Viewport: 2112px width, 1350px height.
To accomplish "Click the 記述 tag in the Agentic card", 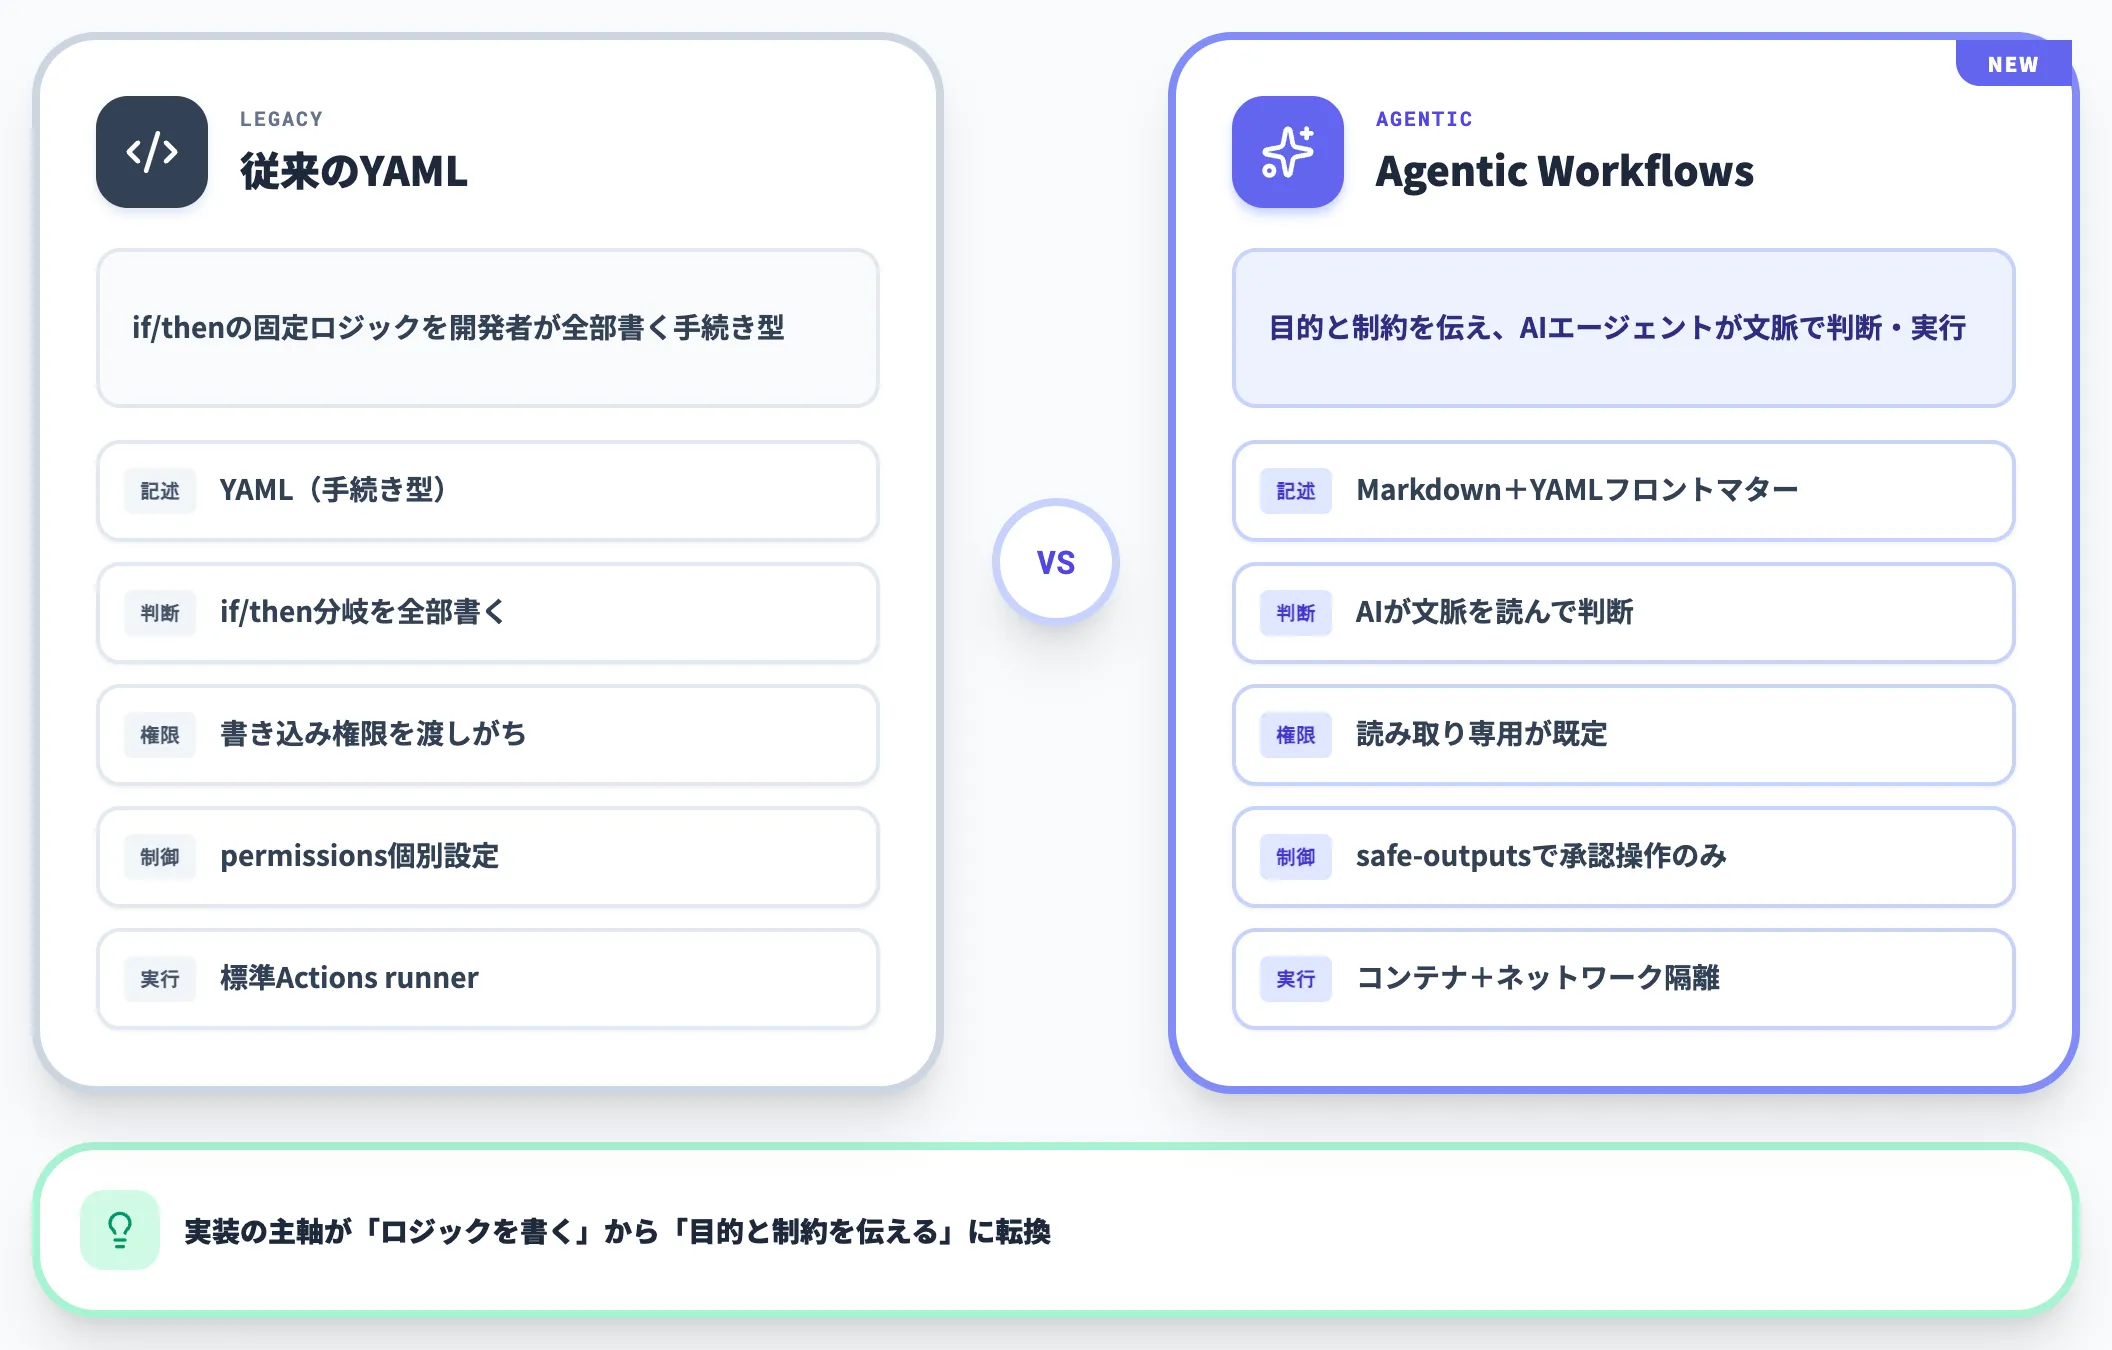I will pos(1296,491).
